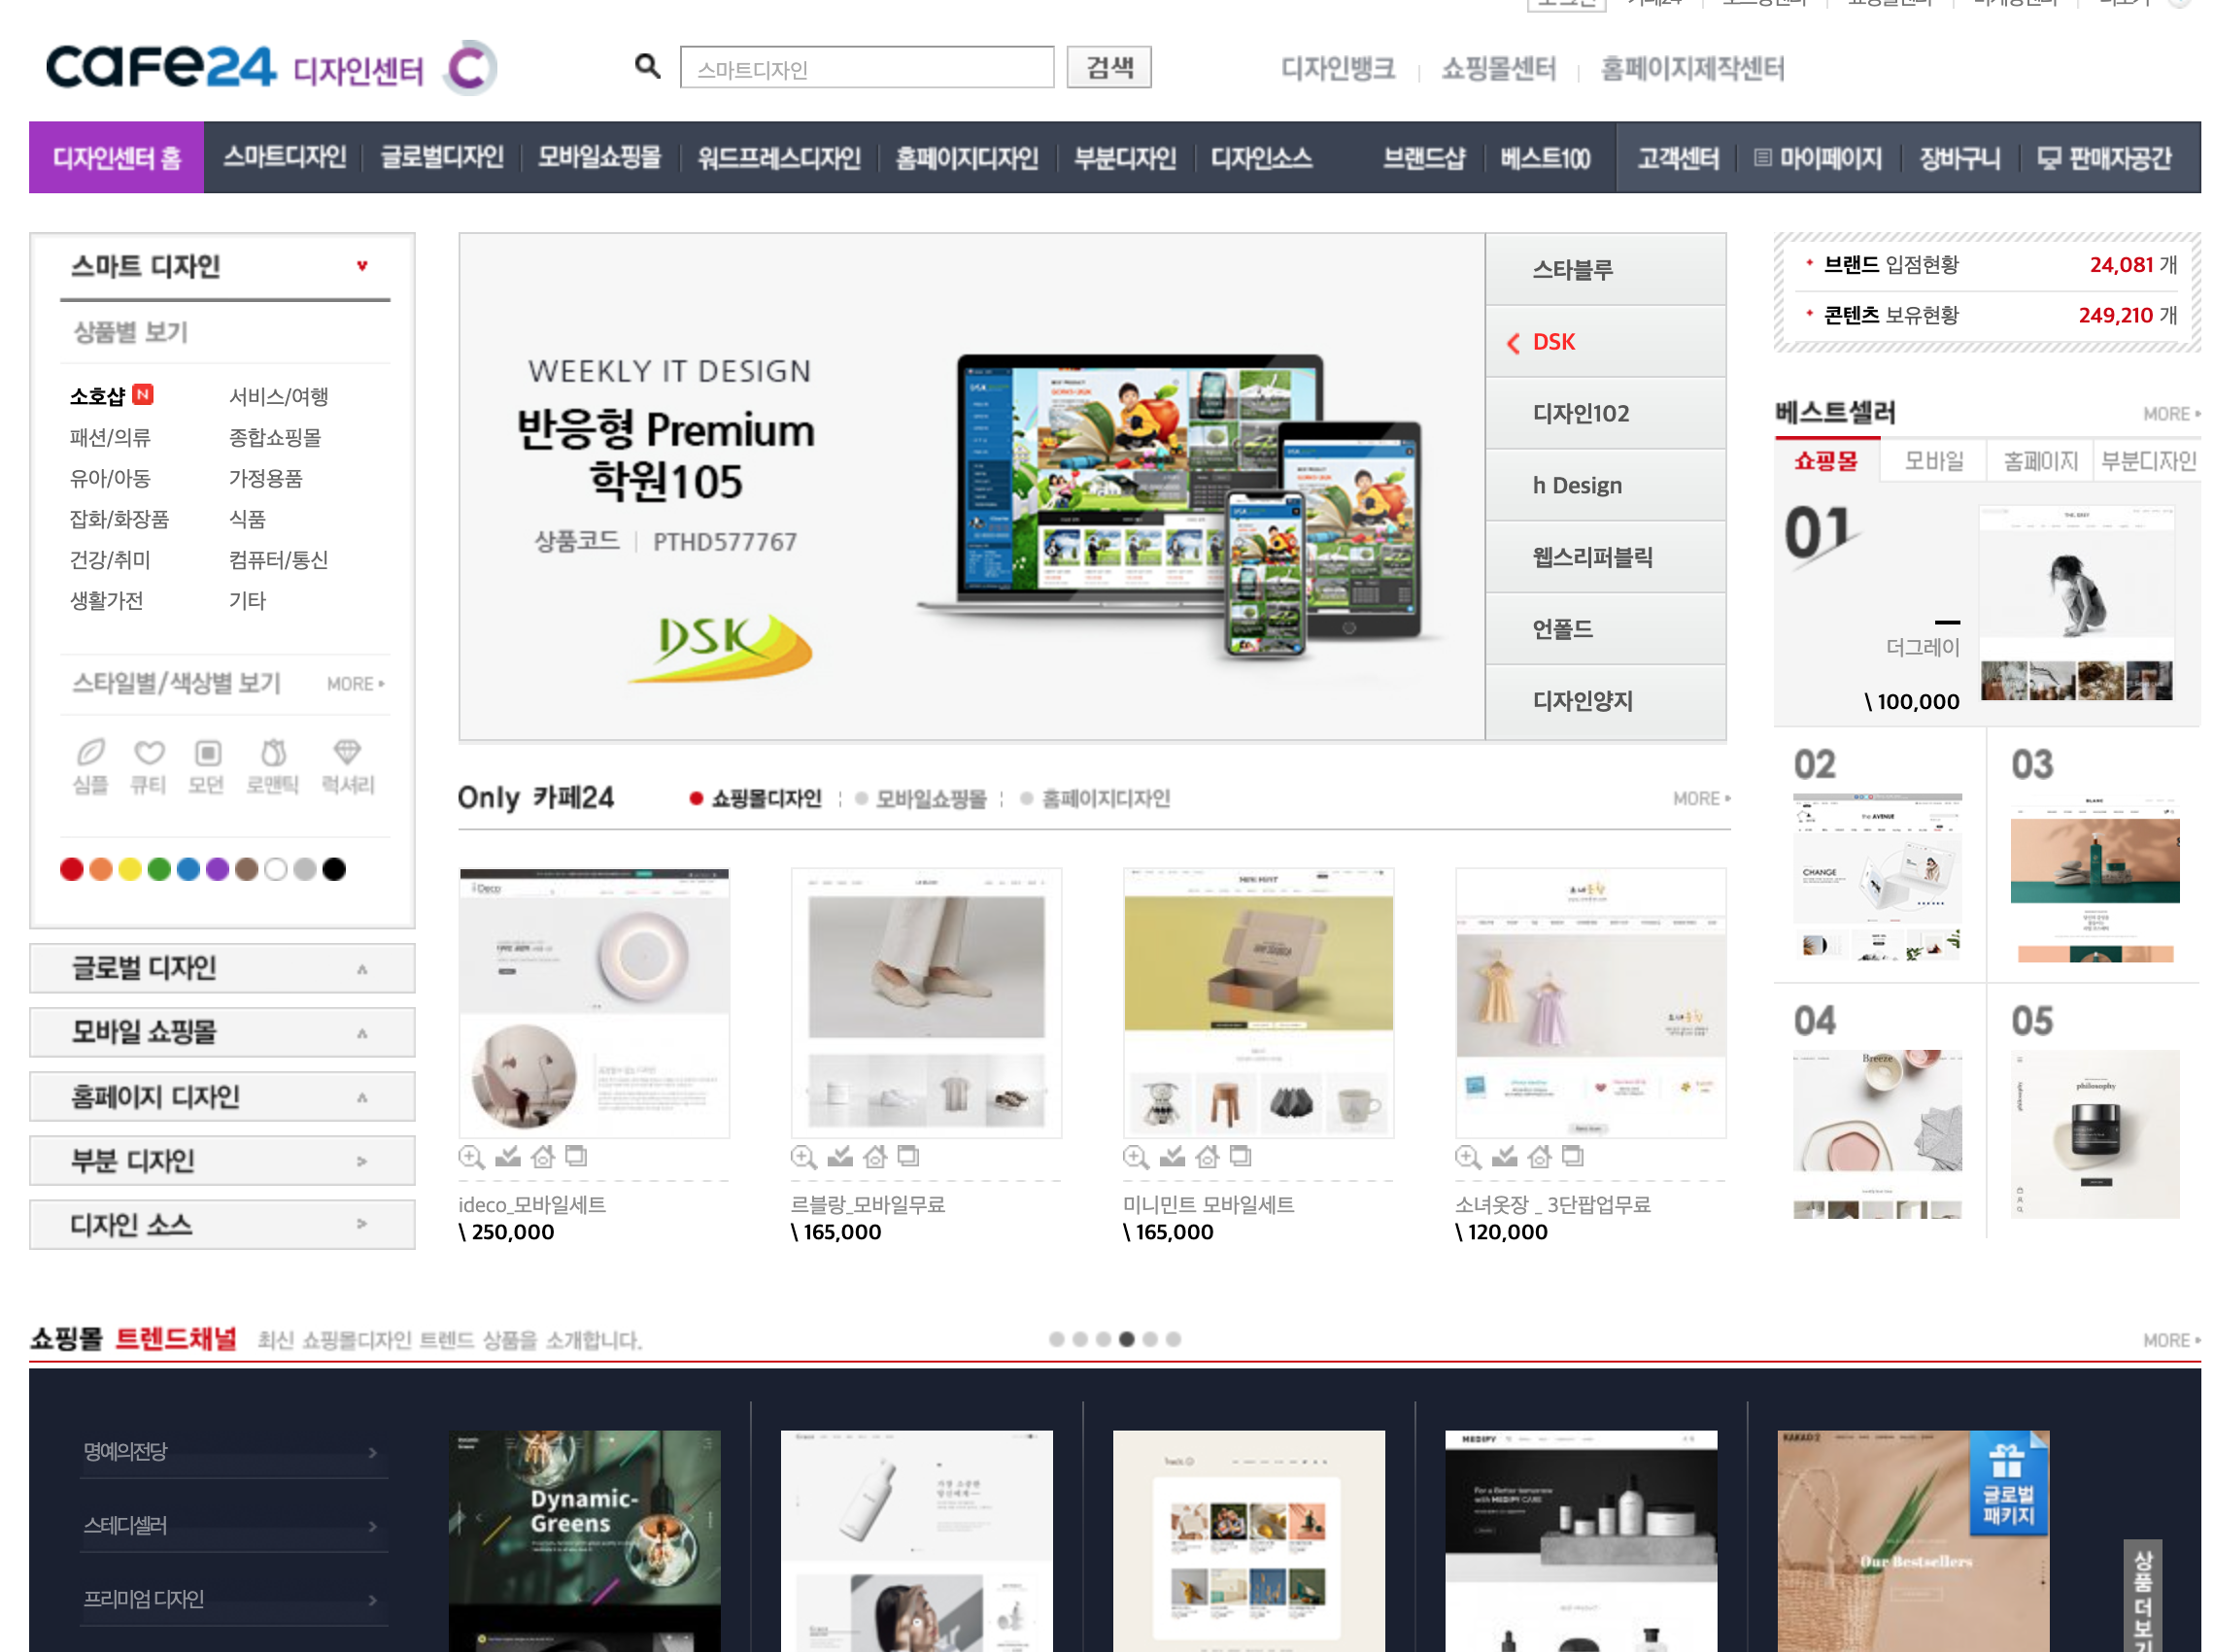Select the 큐티 heart style icon
The width and height of the screenshot is (2214, 1652).
[149, 752]
